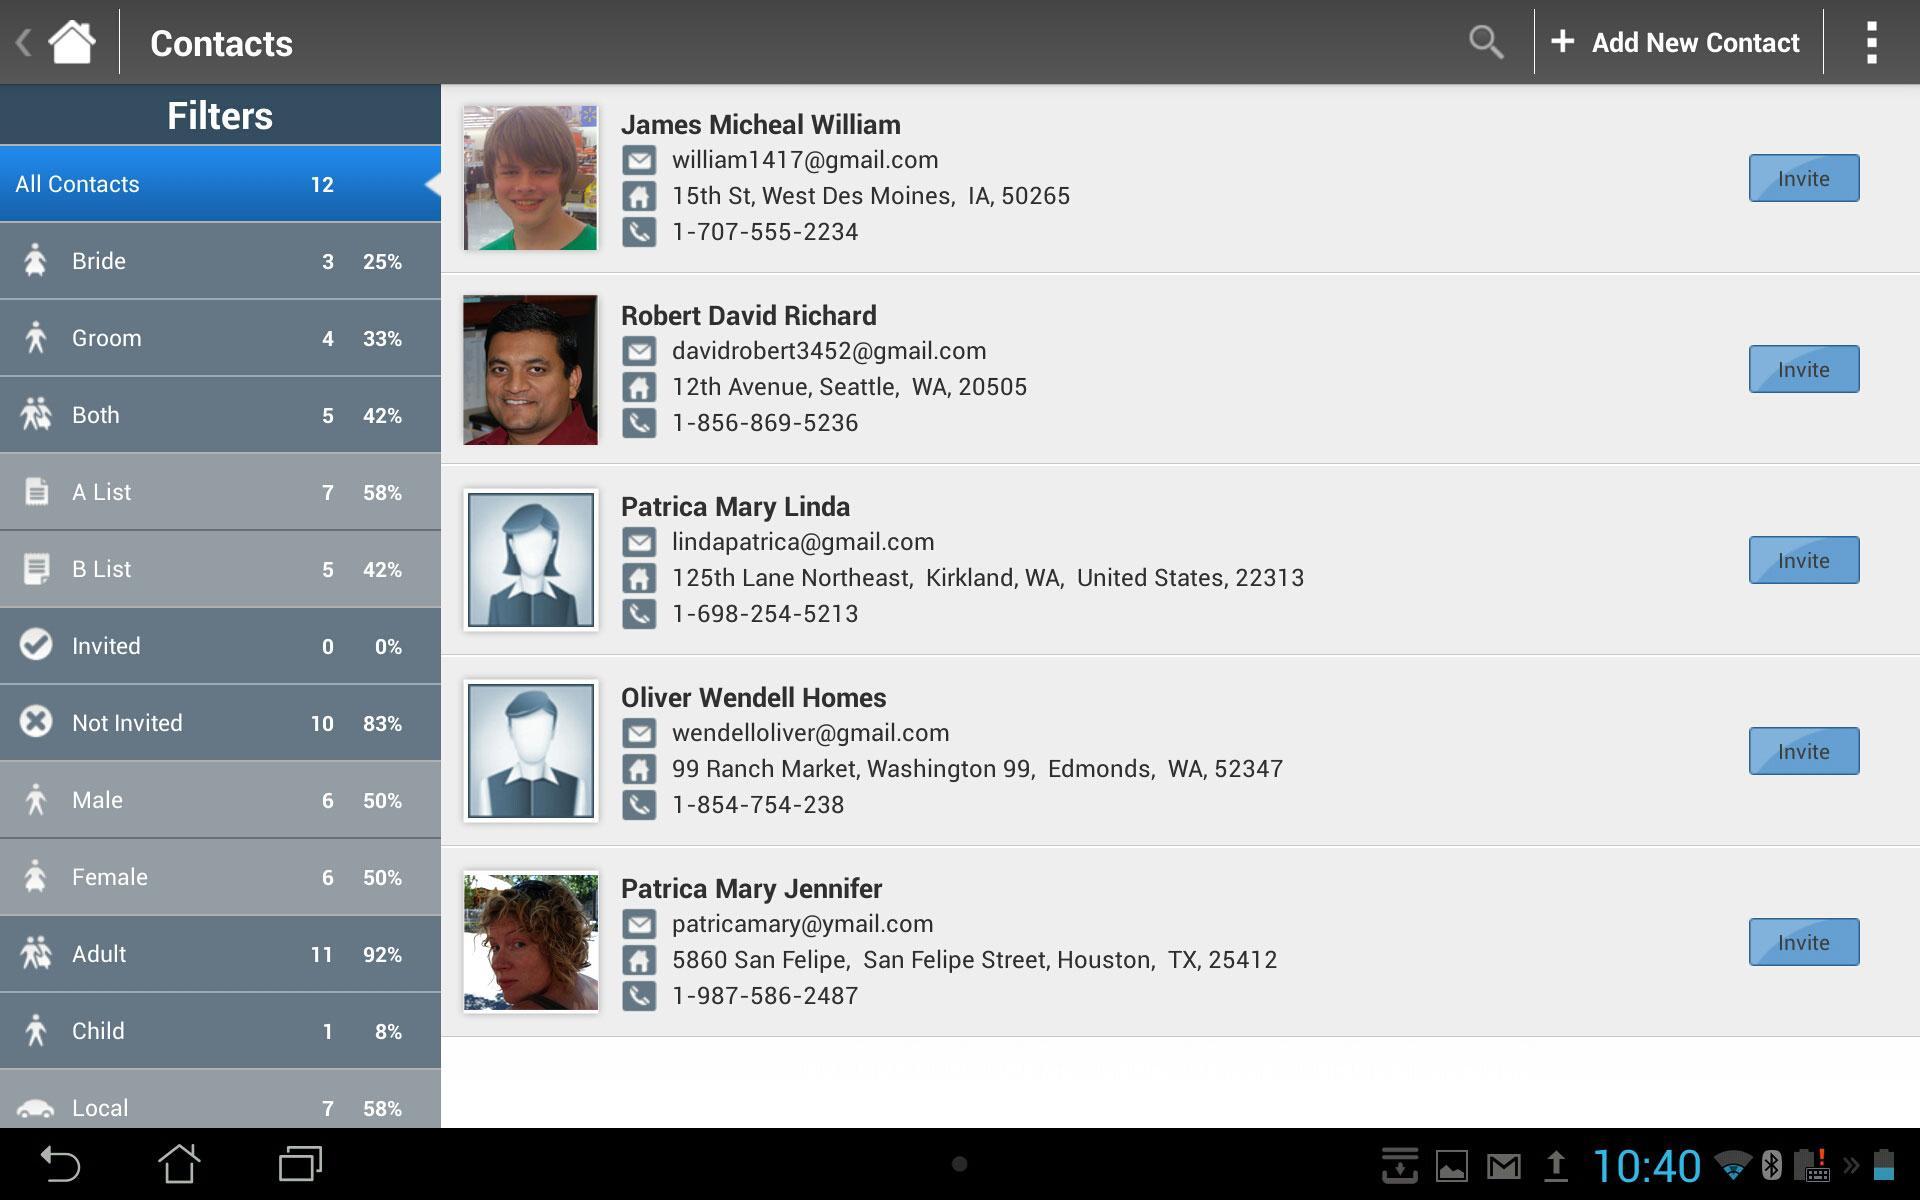Filter by Child contacts
Screen dimensions: 1920x1200
[x=220, y=1031]
